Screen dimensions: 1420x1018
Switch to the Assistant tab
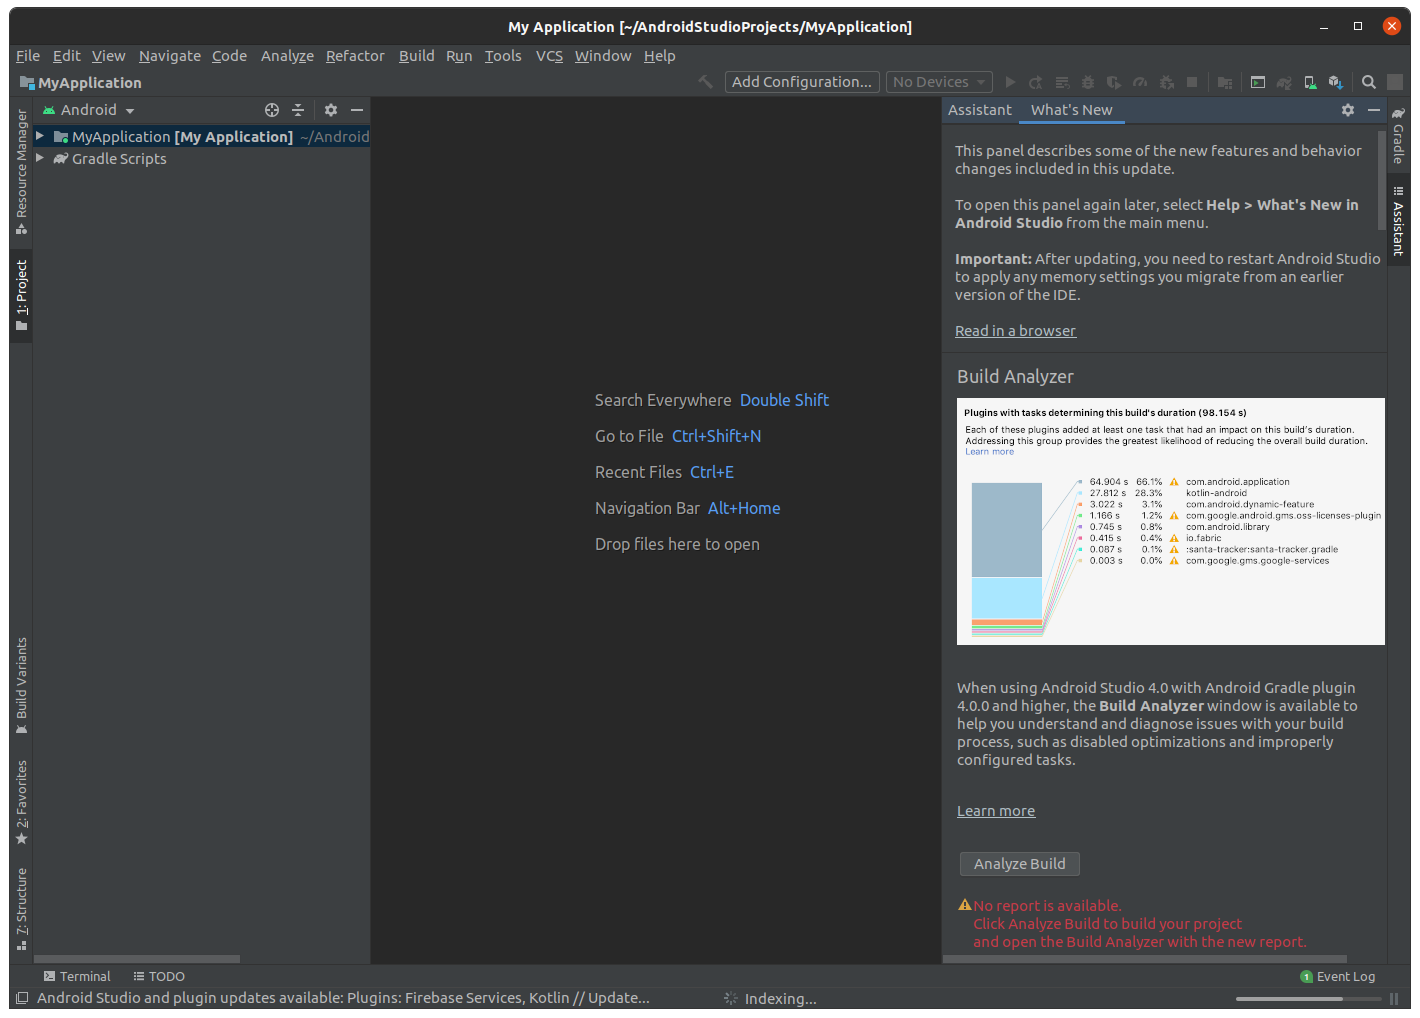(x=980, y=110)
